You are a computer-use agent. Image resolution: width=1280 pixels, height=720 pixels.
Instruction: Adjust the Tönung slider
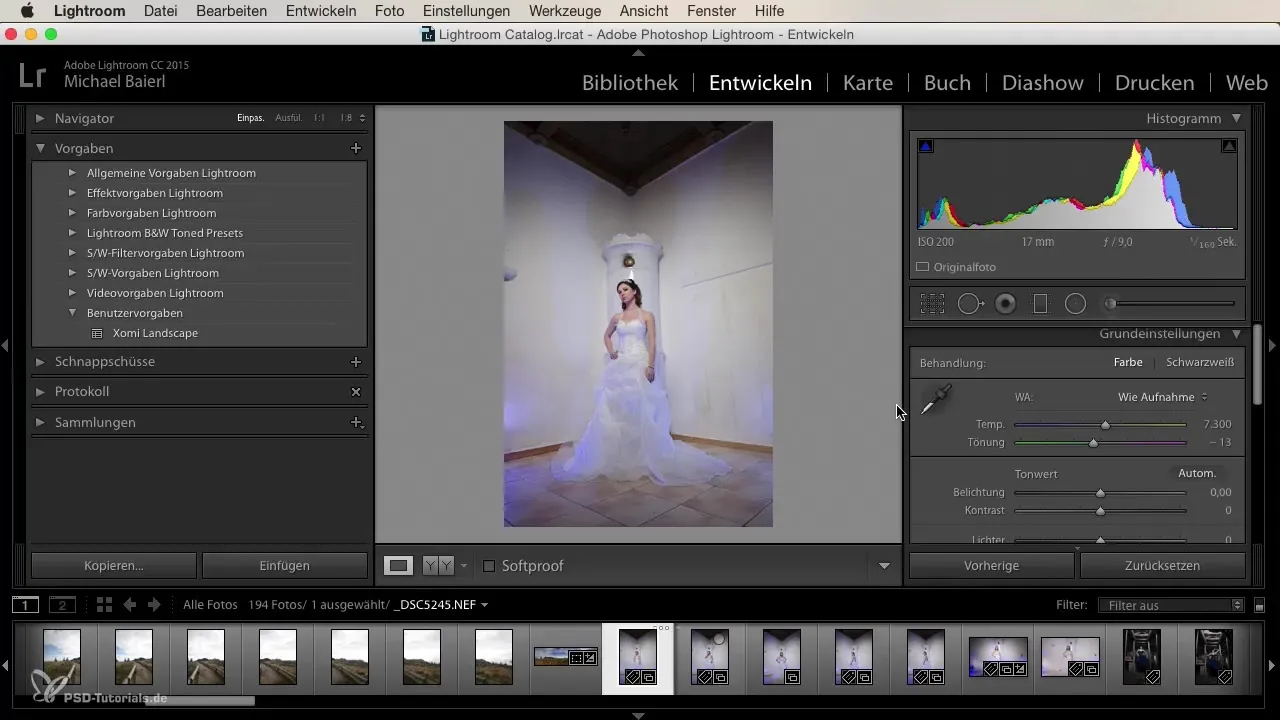[1093, 442]
